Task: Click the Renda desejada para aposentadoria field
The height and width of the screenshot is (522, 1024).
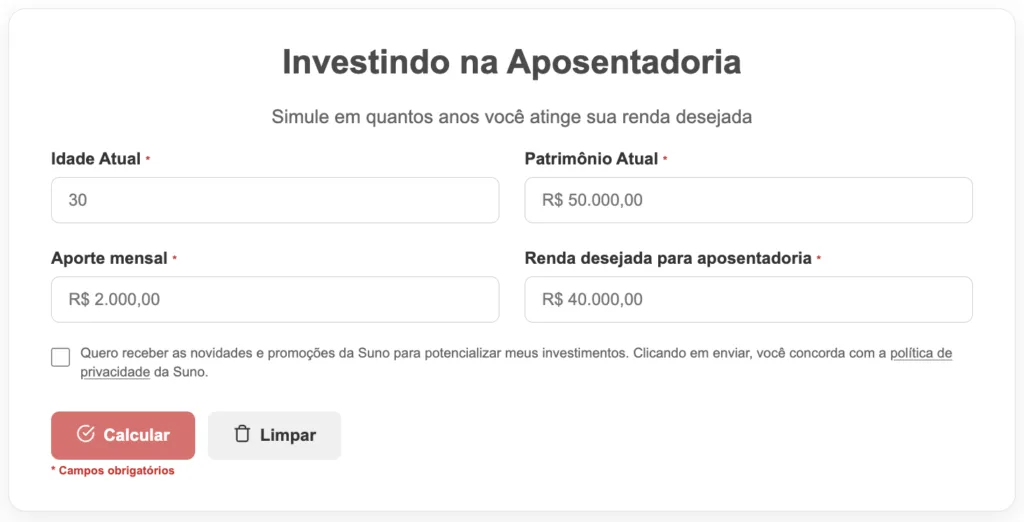Action: pyautogui.click(x=748, y=299)
